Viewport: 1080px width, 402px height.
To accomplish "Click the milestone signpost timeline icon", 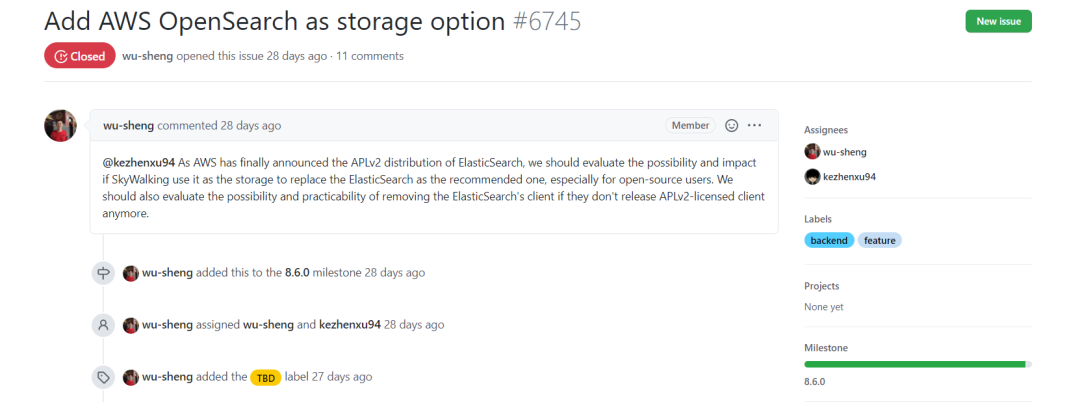I will click(x=103, y=273).
